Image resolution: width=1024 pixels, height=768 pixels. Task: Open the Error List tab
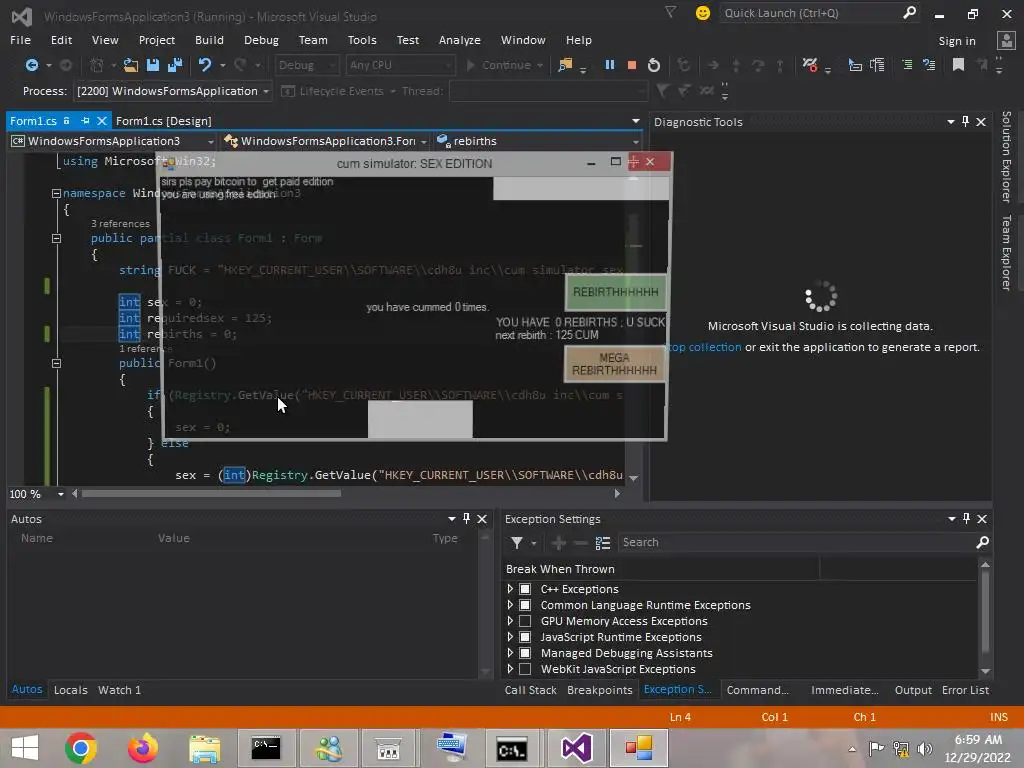(965, 690)
